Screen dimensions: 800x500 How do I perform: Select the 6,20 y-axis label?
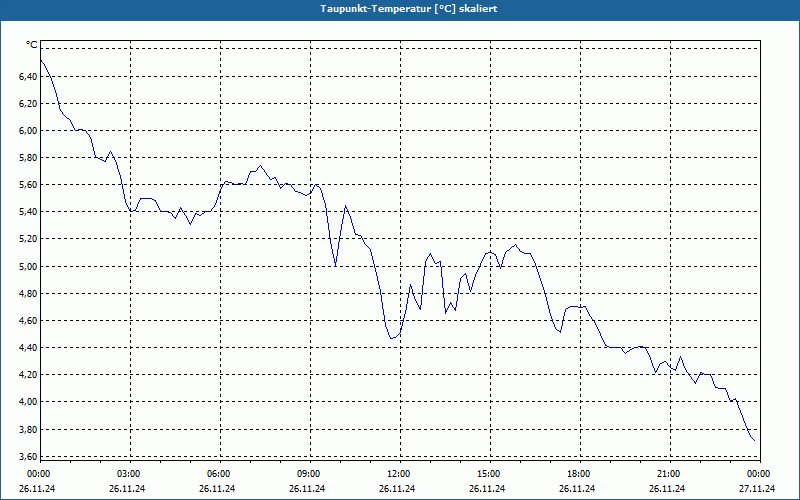(28, 104)
